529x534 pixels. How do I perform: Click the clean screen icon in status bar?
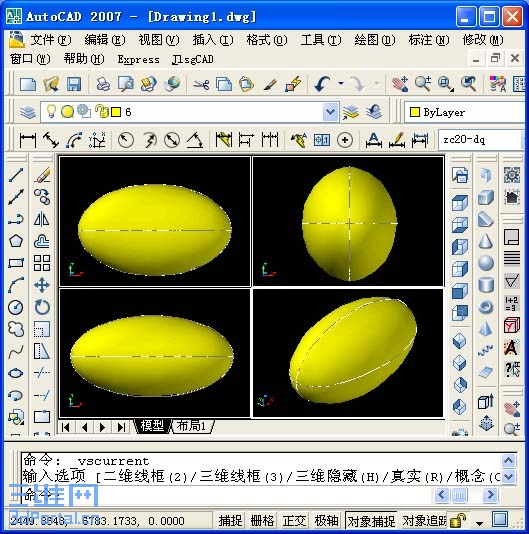point(500,519)
